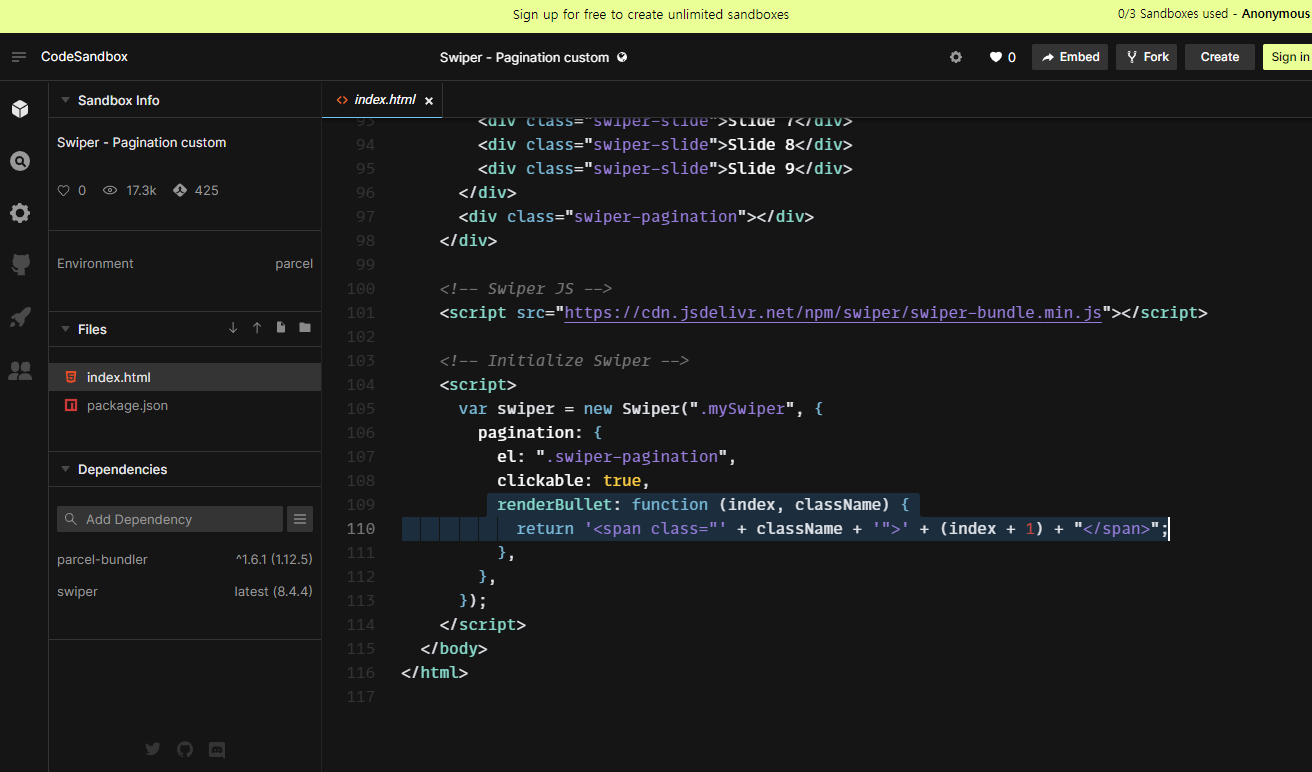Click the CodeSandbox logo text
The height and width of the screenshot is (772, 1312).
click(84, 57)
